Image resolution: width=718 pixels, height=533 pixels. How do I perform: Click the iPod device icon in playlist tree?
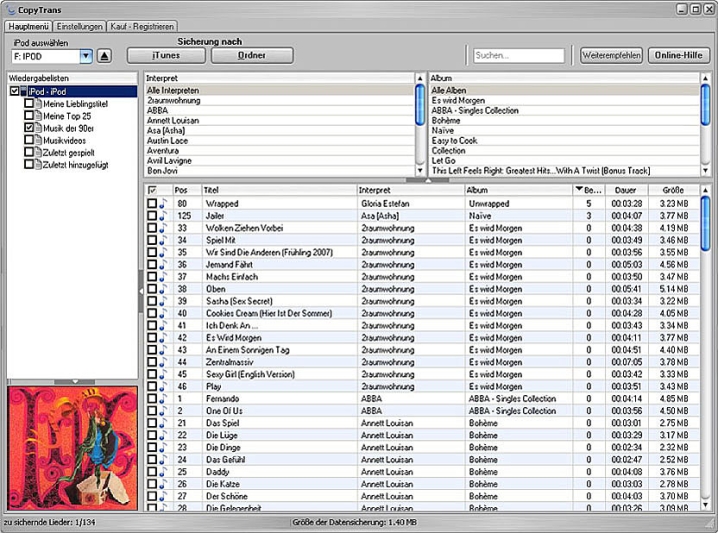pyautogui.click(x=25, y=91)
